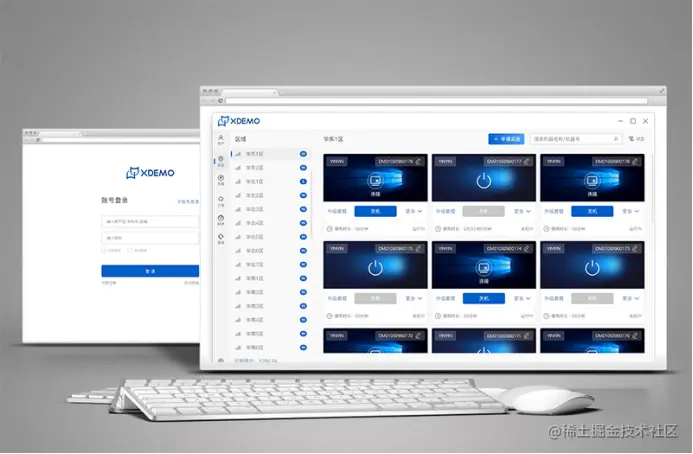Click the 华东1区 heading above the cards
Viewport: 693px width, 454px height.
click(x=333, y=139)
